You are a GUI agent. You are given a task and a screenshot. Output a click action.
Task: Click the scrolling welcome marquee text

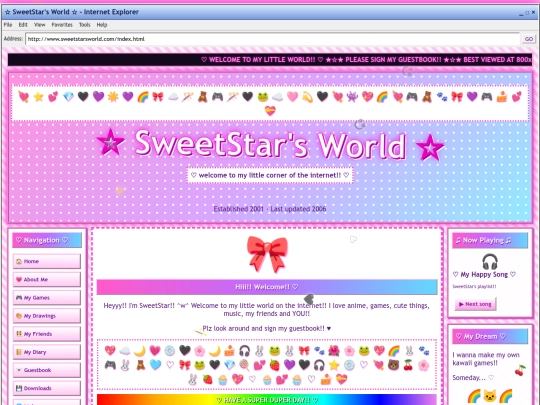(x=367, y=60)
